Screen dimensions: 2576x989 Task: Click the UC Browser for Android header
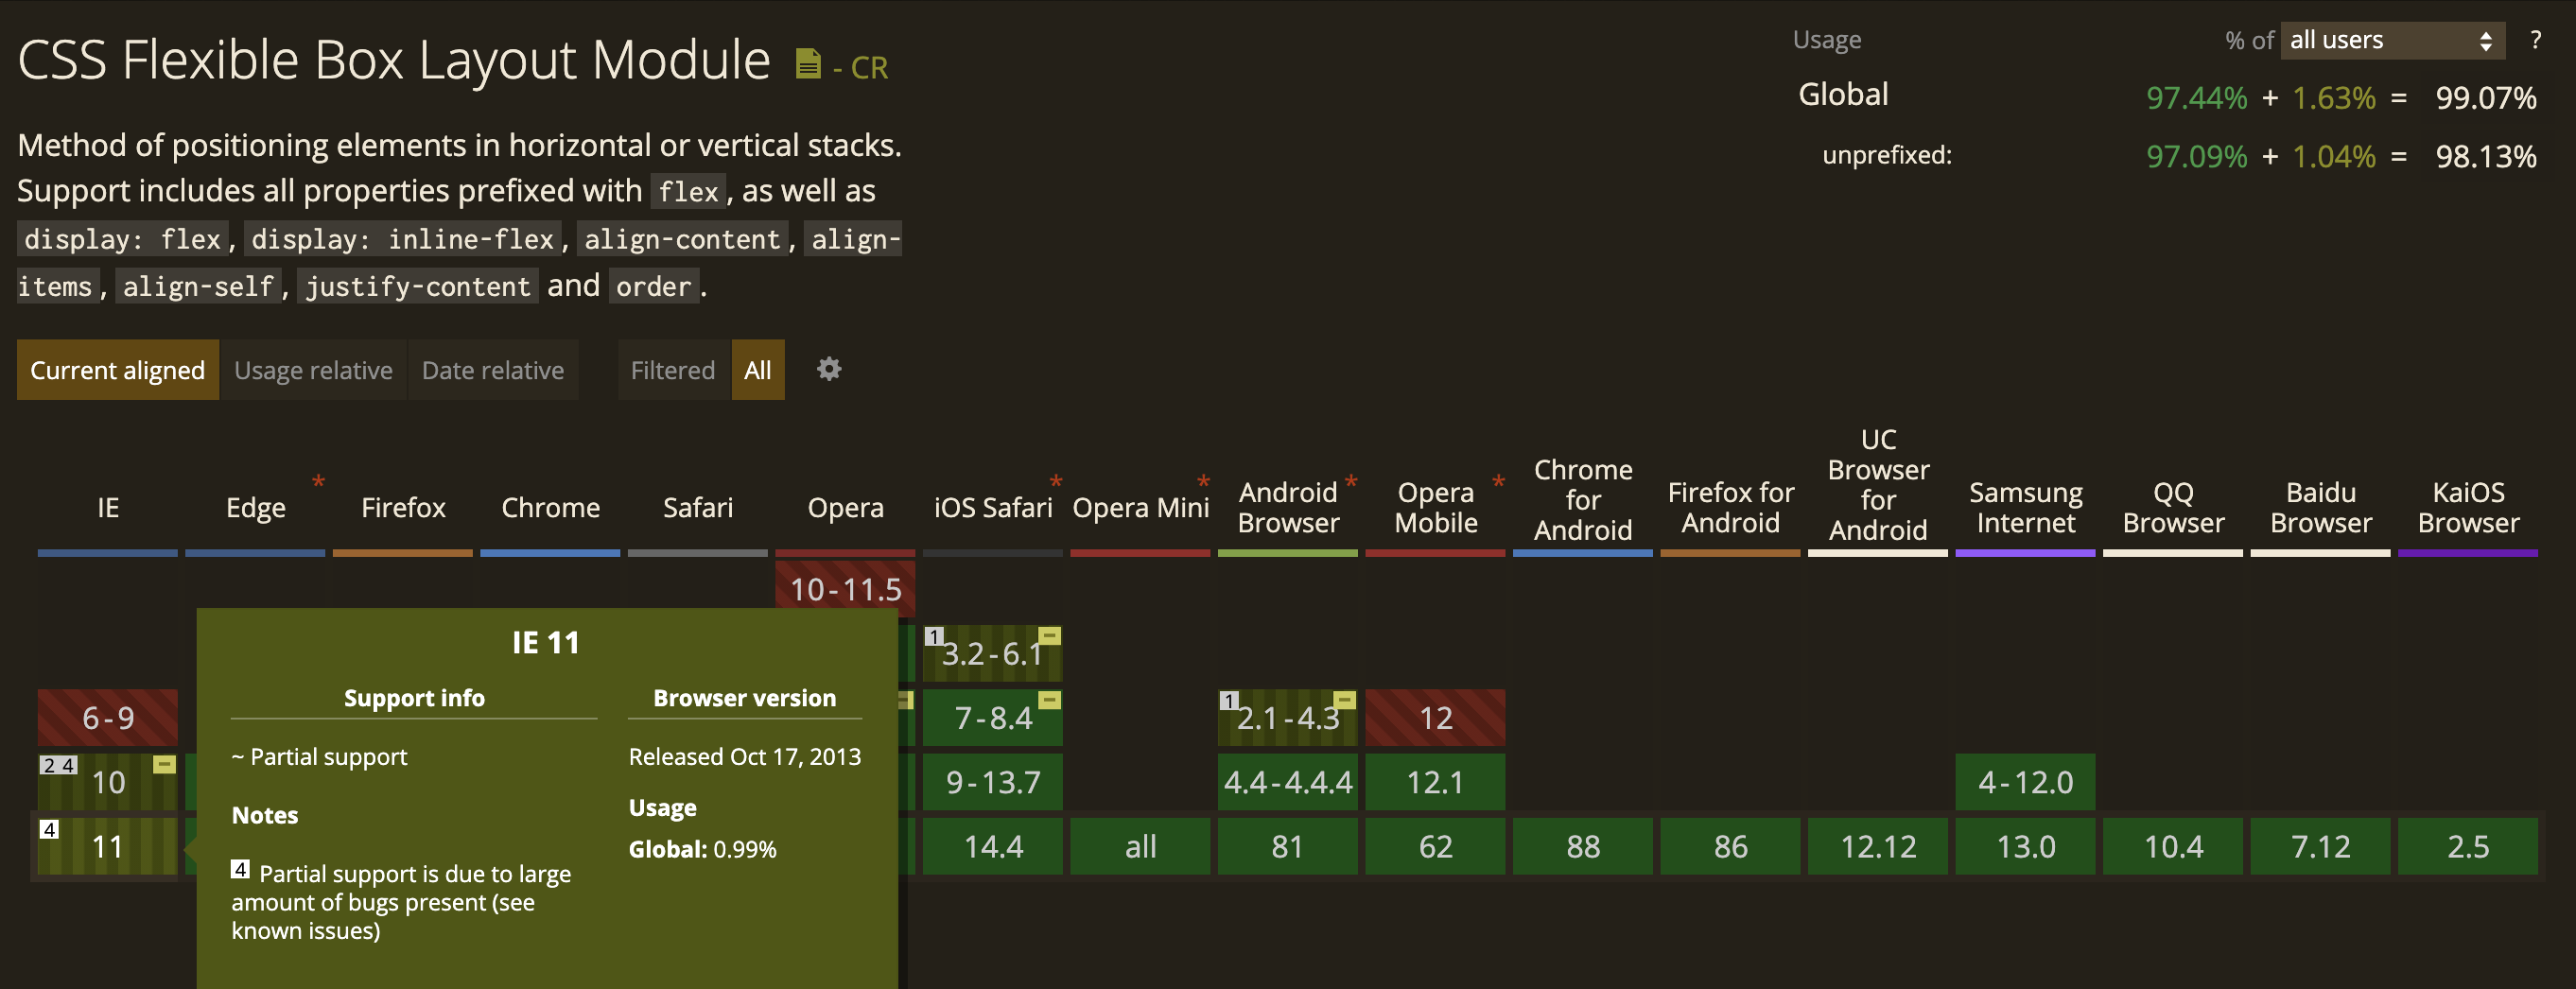(x=1878, y=485)
